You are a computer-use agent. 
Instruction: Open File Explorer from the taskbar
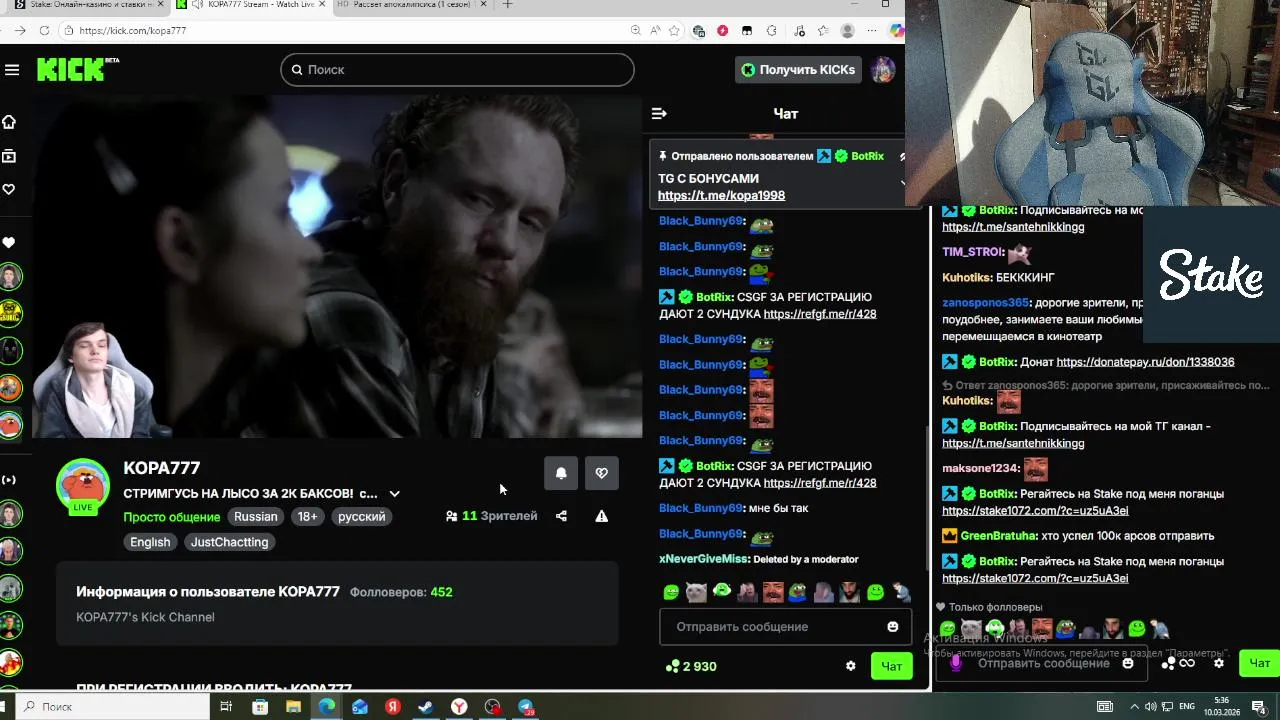293,706
